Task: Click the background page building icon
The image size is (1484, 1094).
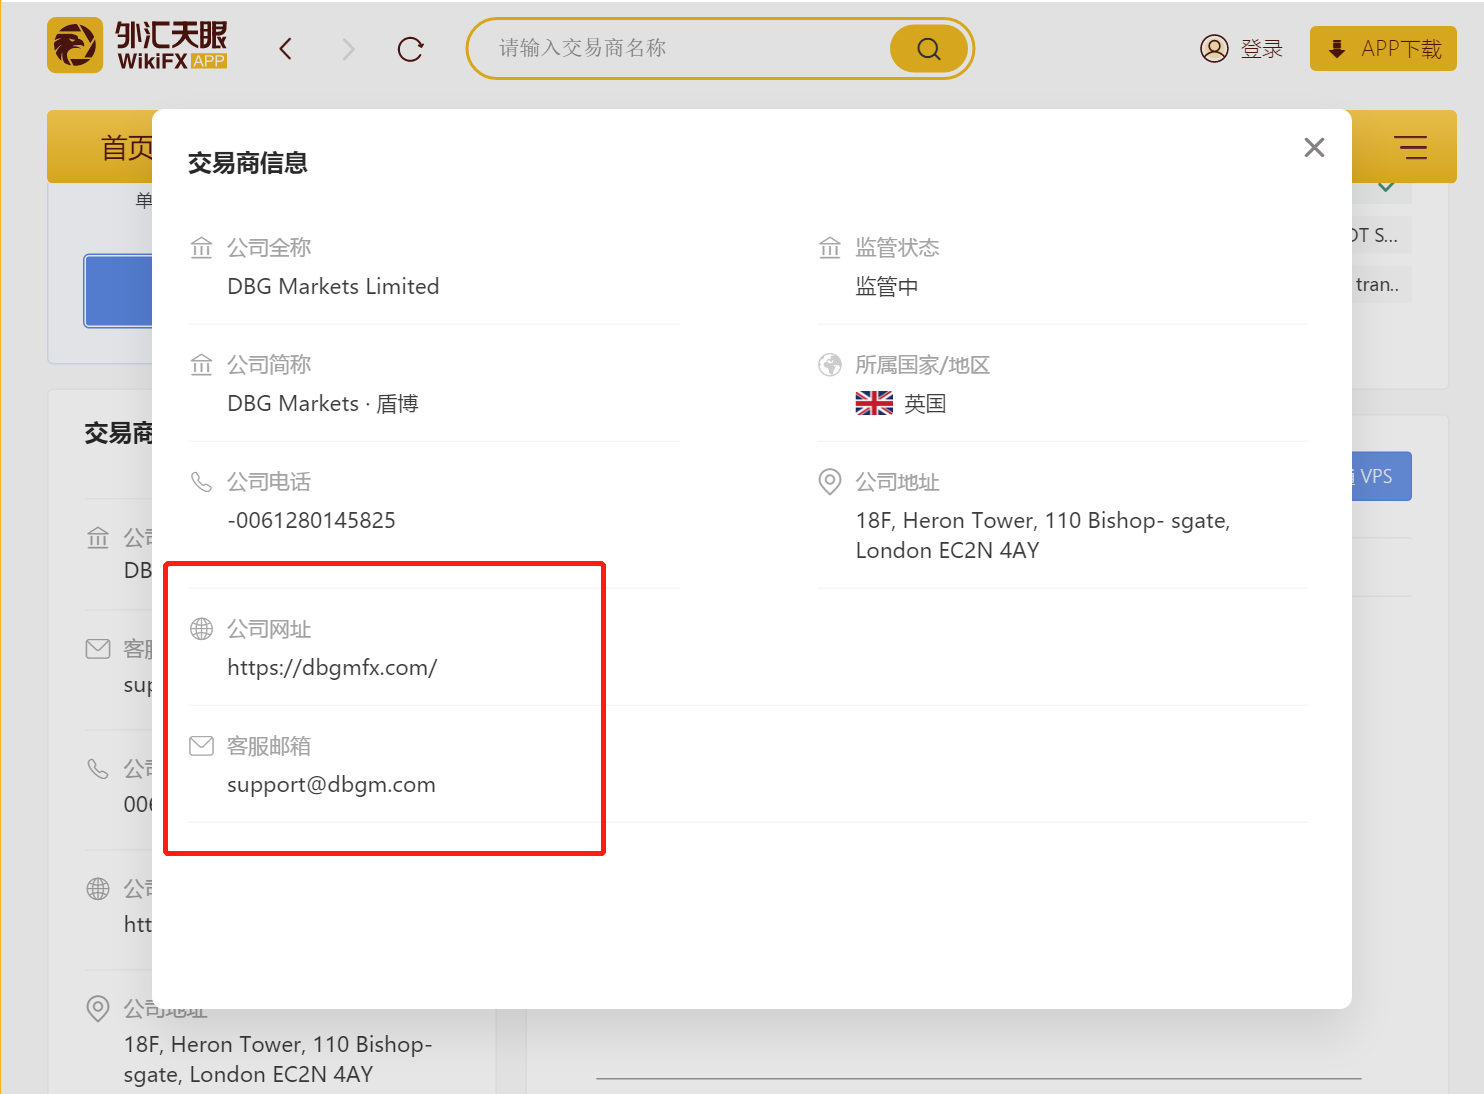Action: pyautogui.click(x=98, y=538)
